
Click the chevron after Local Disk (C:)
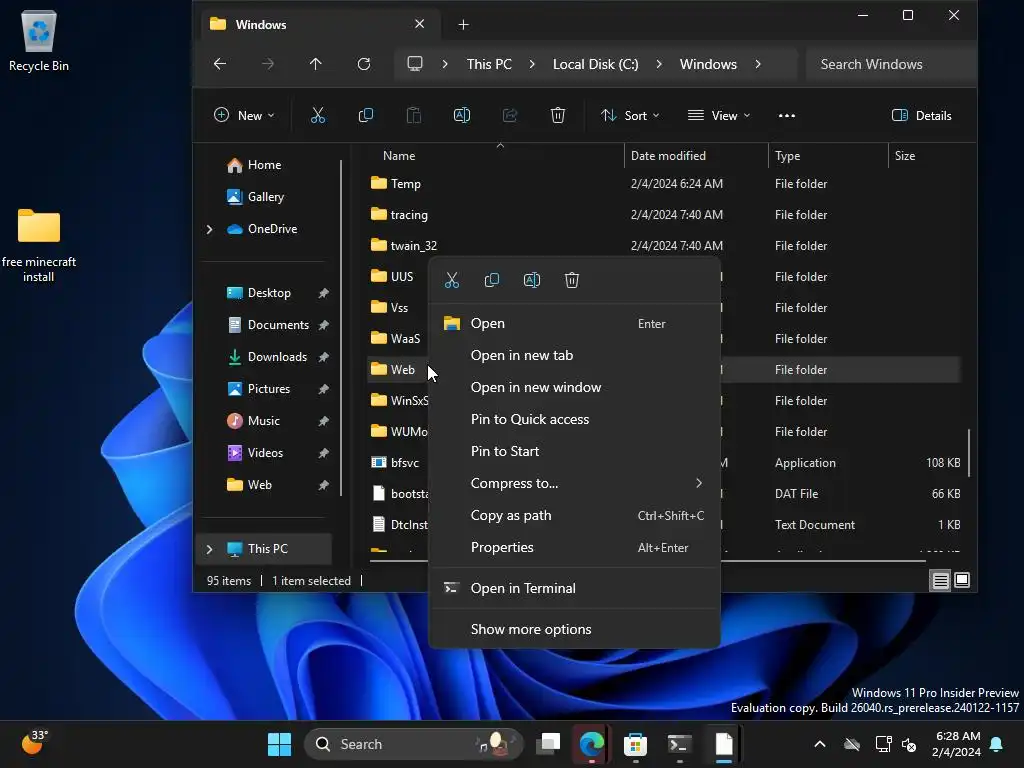tap(659, 64)
